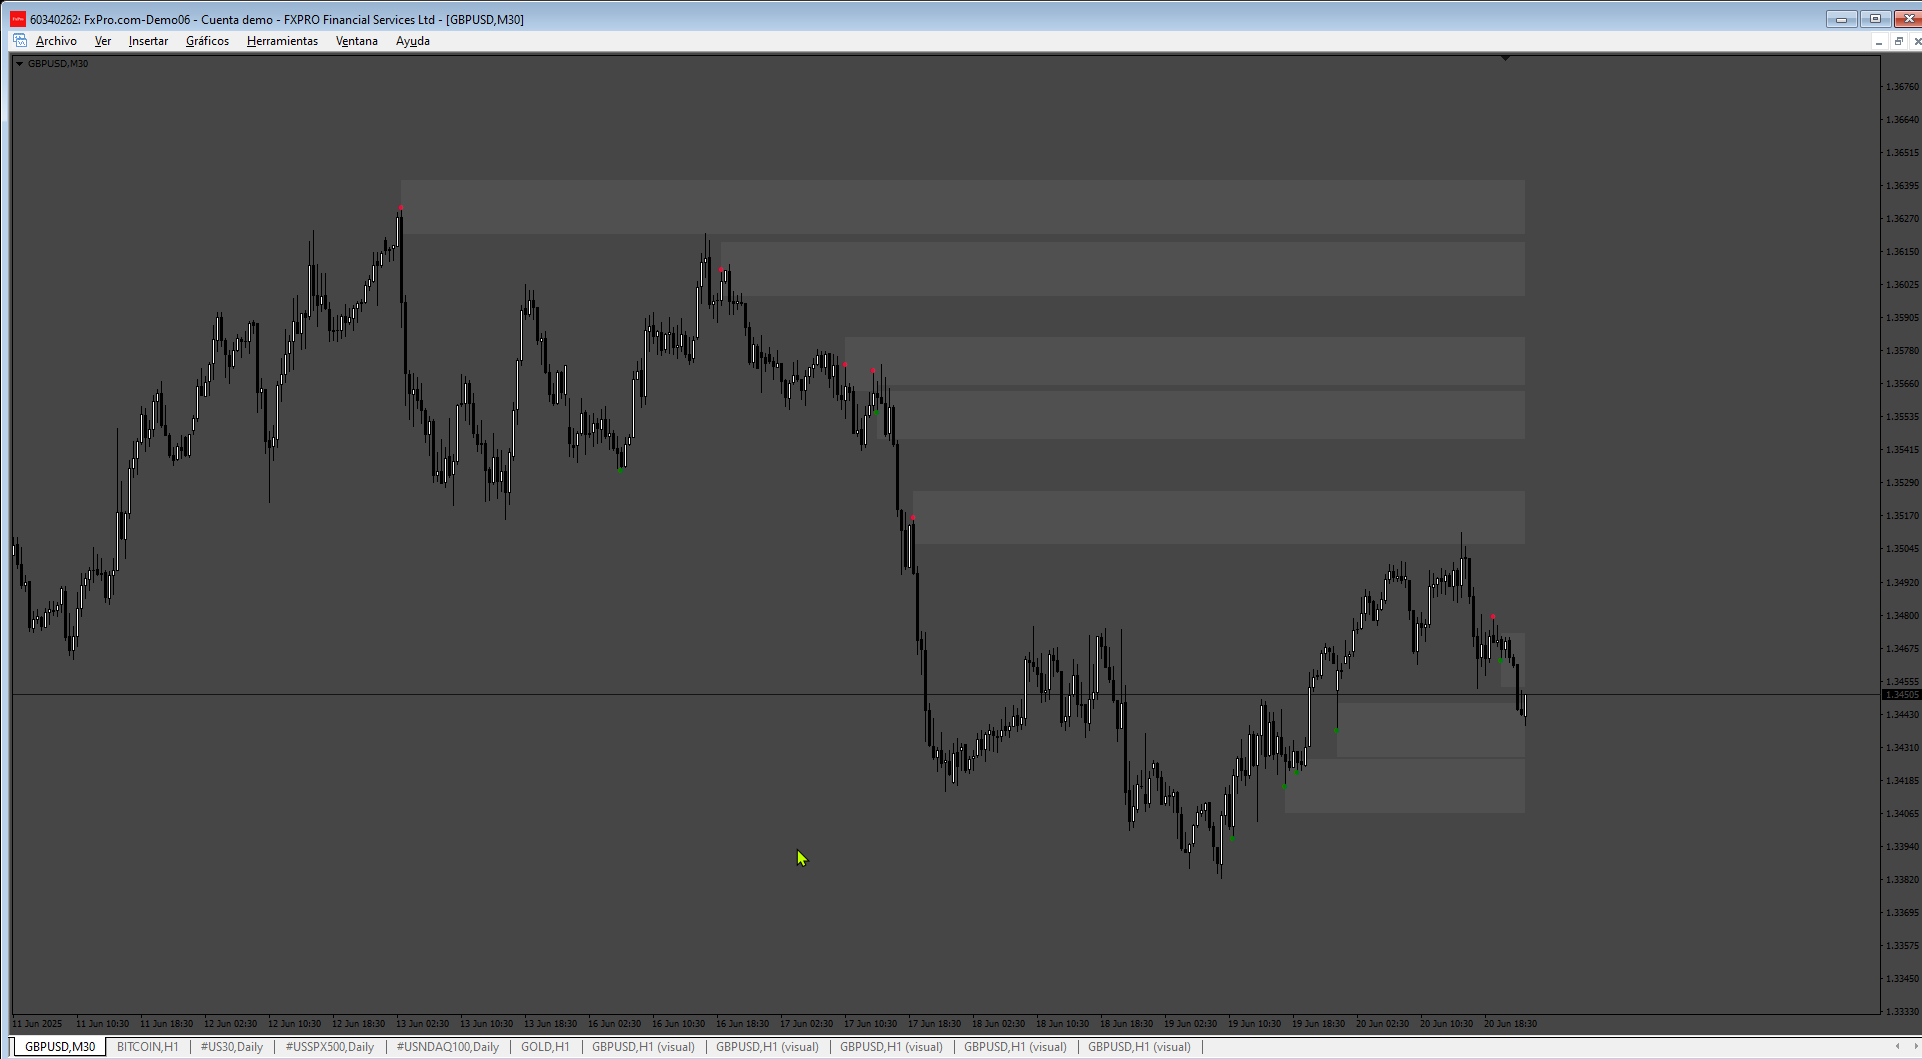Viewport: 1922px width, 1059px height.
Task: Click the 16 Jun 10:30 time axis label
Action: [678, 1024]
